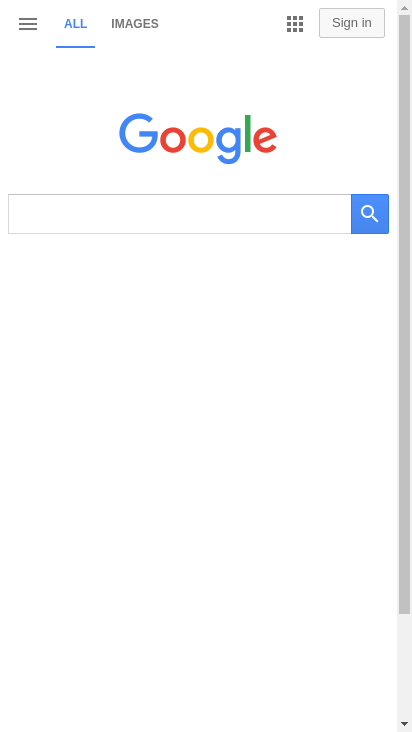Click the blue underline beneath the ALL tab
The height and width of the screenshot is (732, 412).
pyautogui.click(x=75, y=47)
